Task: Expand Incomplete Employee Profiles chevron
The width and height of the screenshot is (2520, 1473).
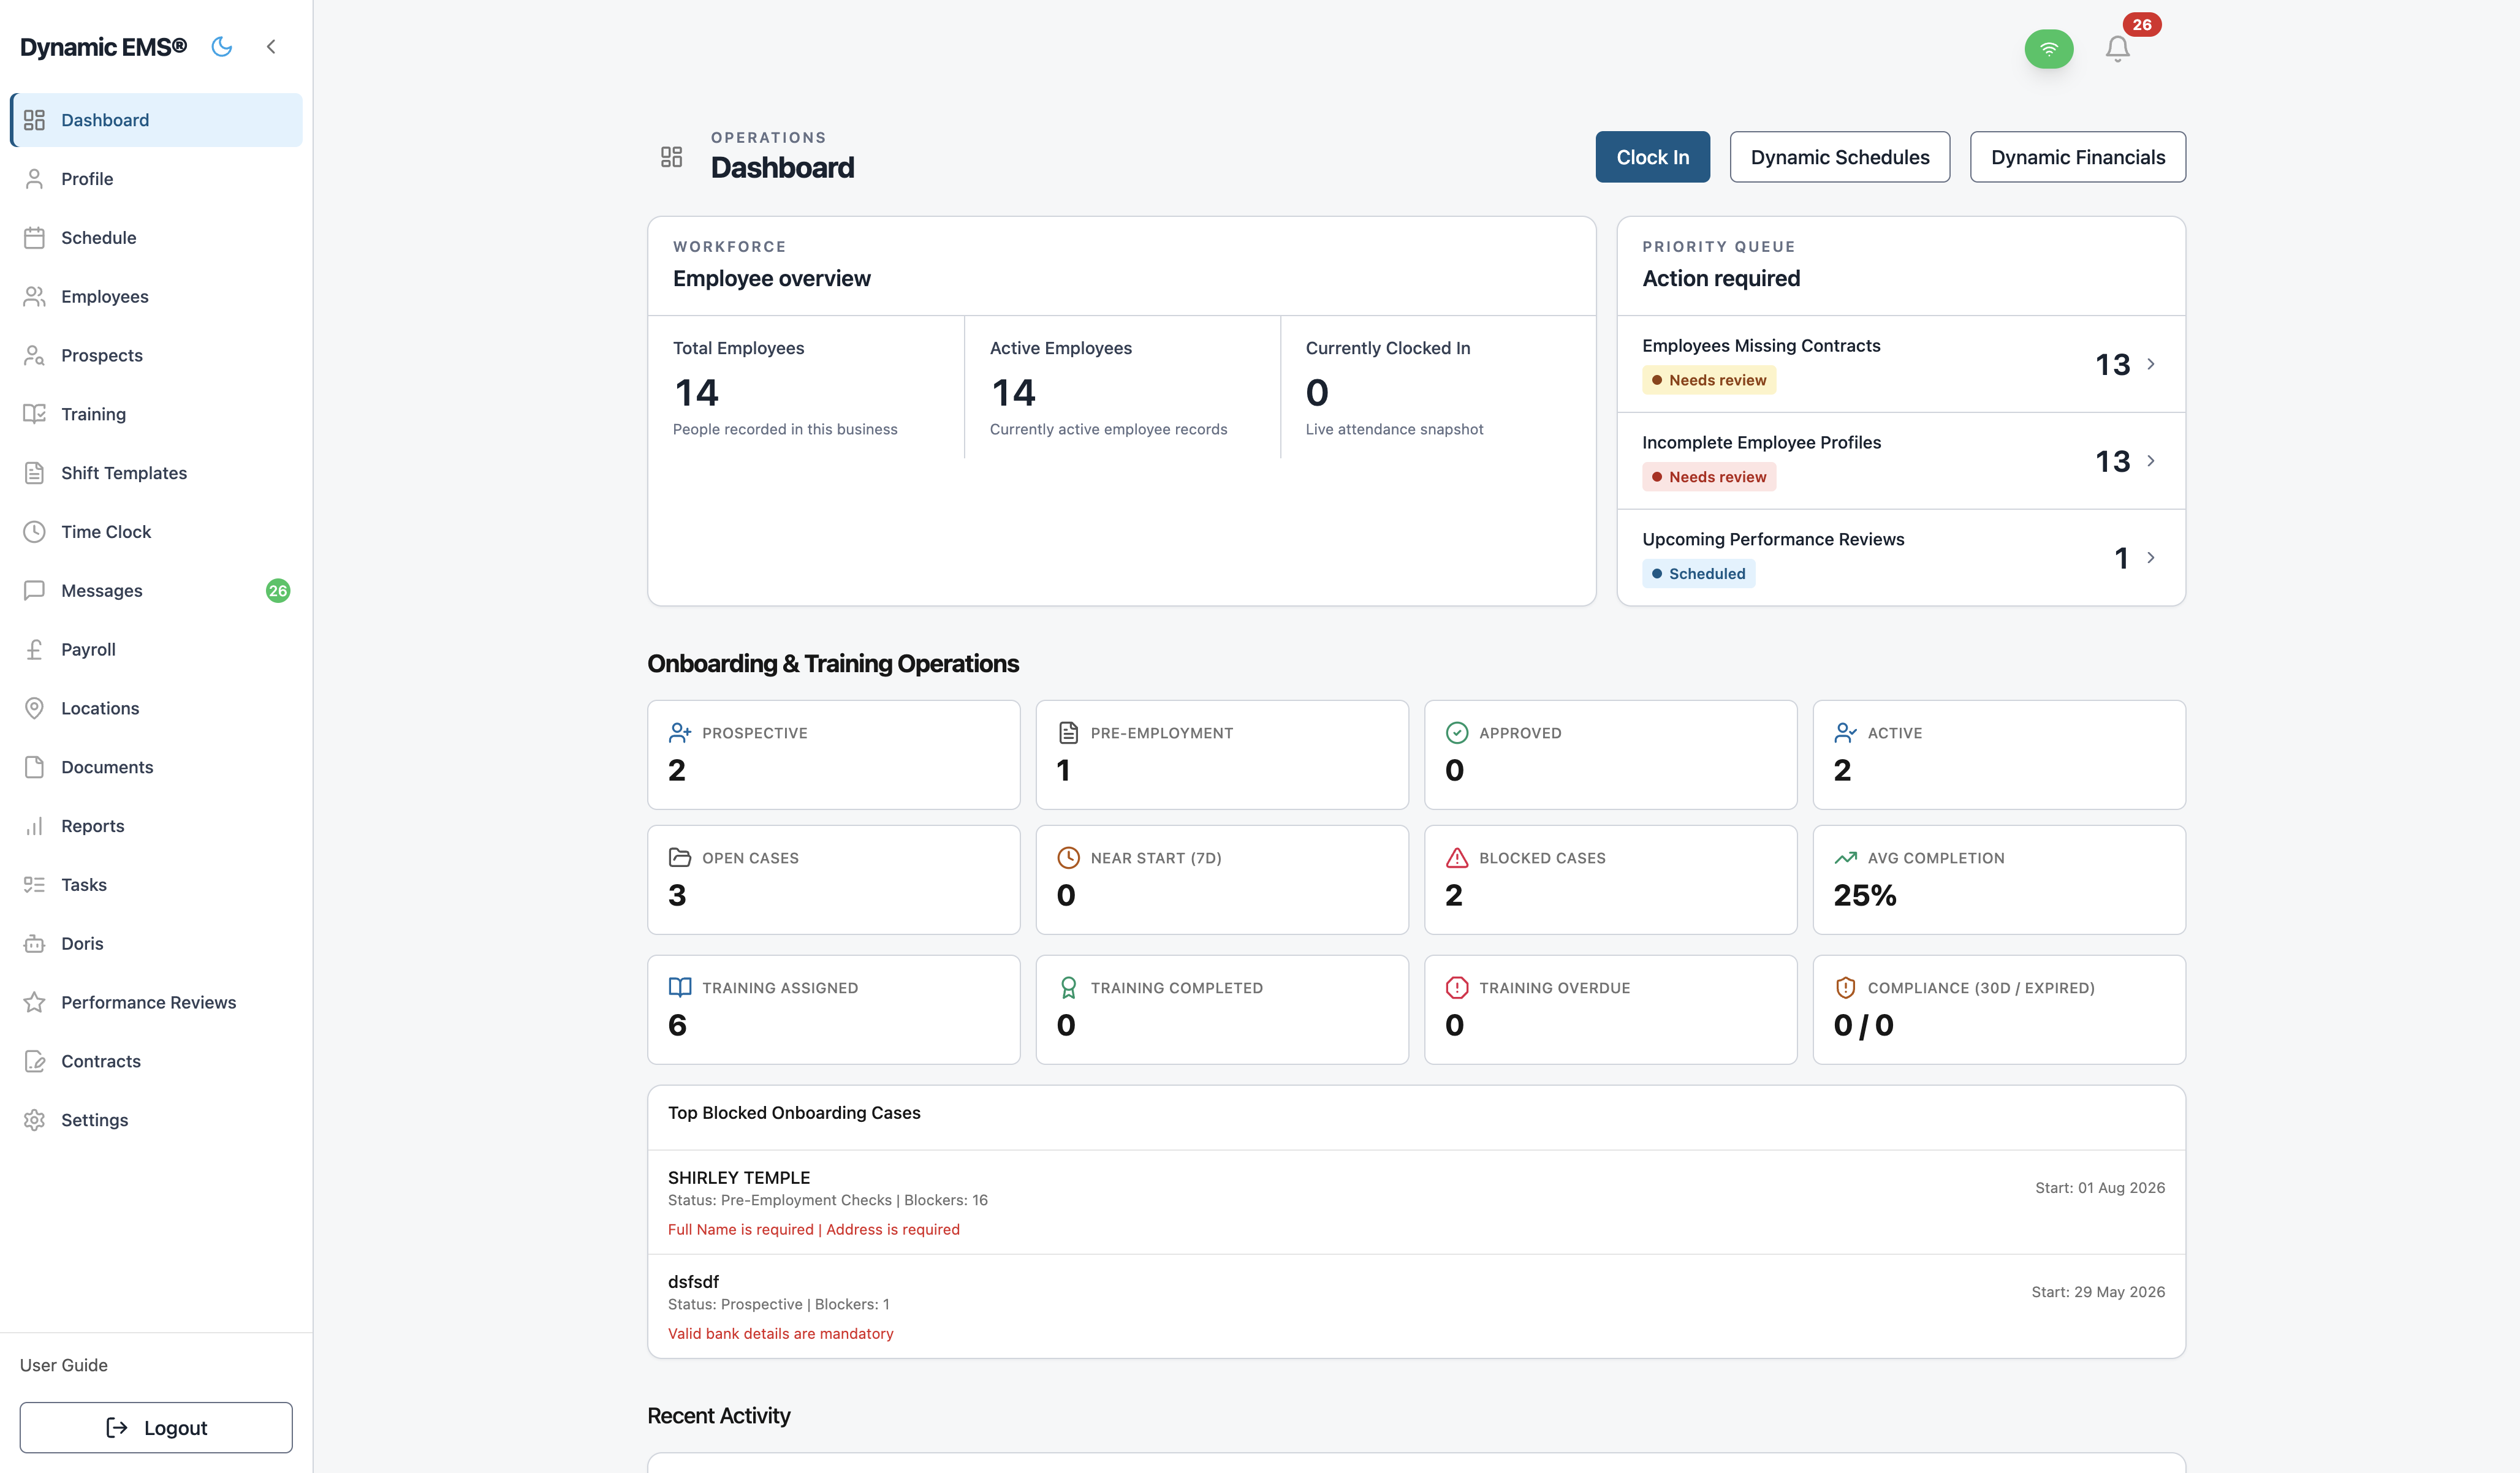Action: click(x=2150, y=461)
